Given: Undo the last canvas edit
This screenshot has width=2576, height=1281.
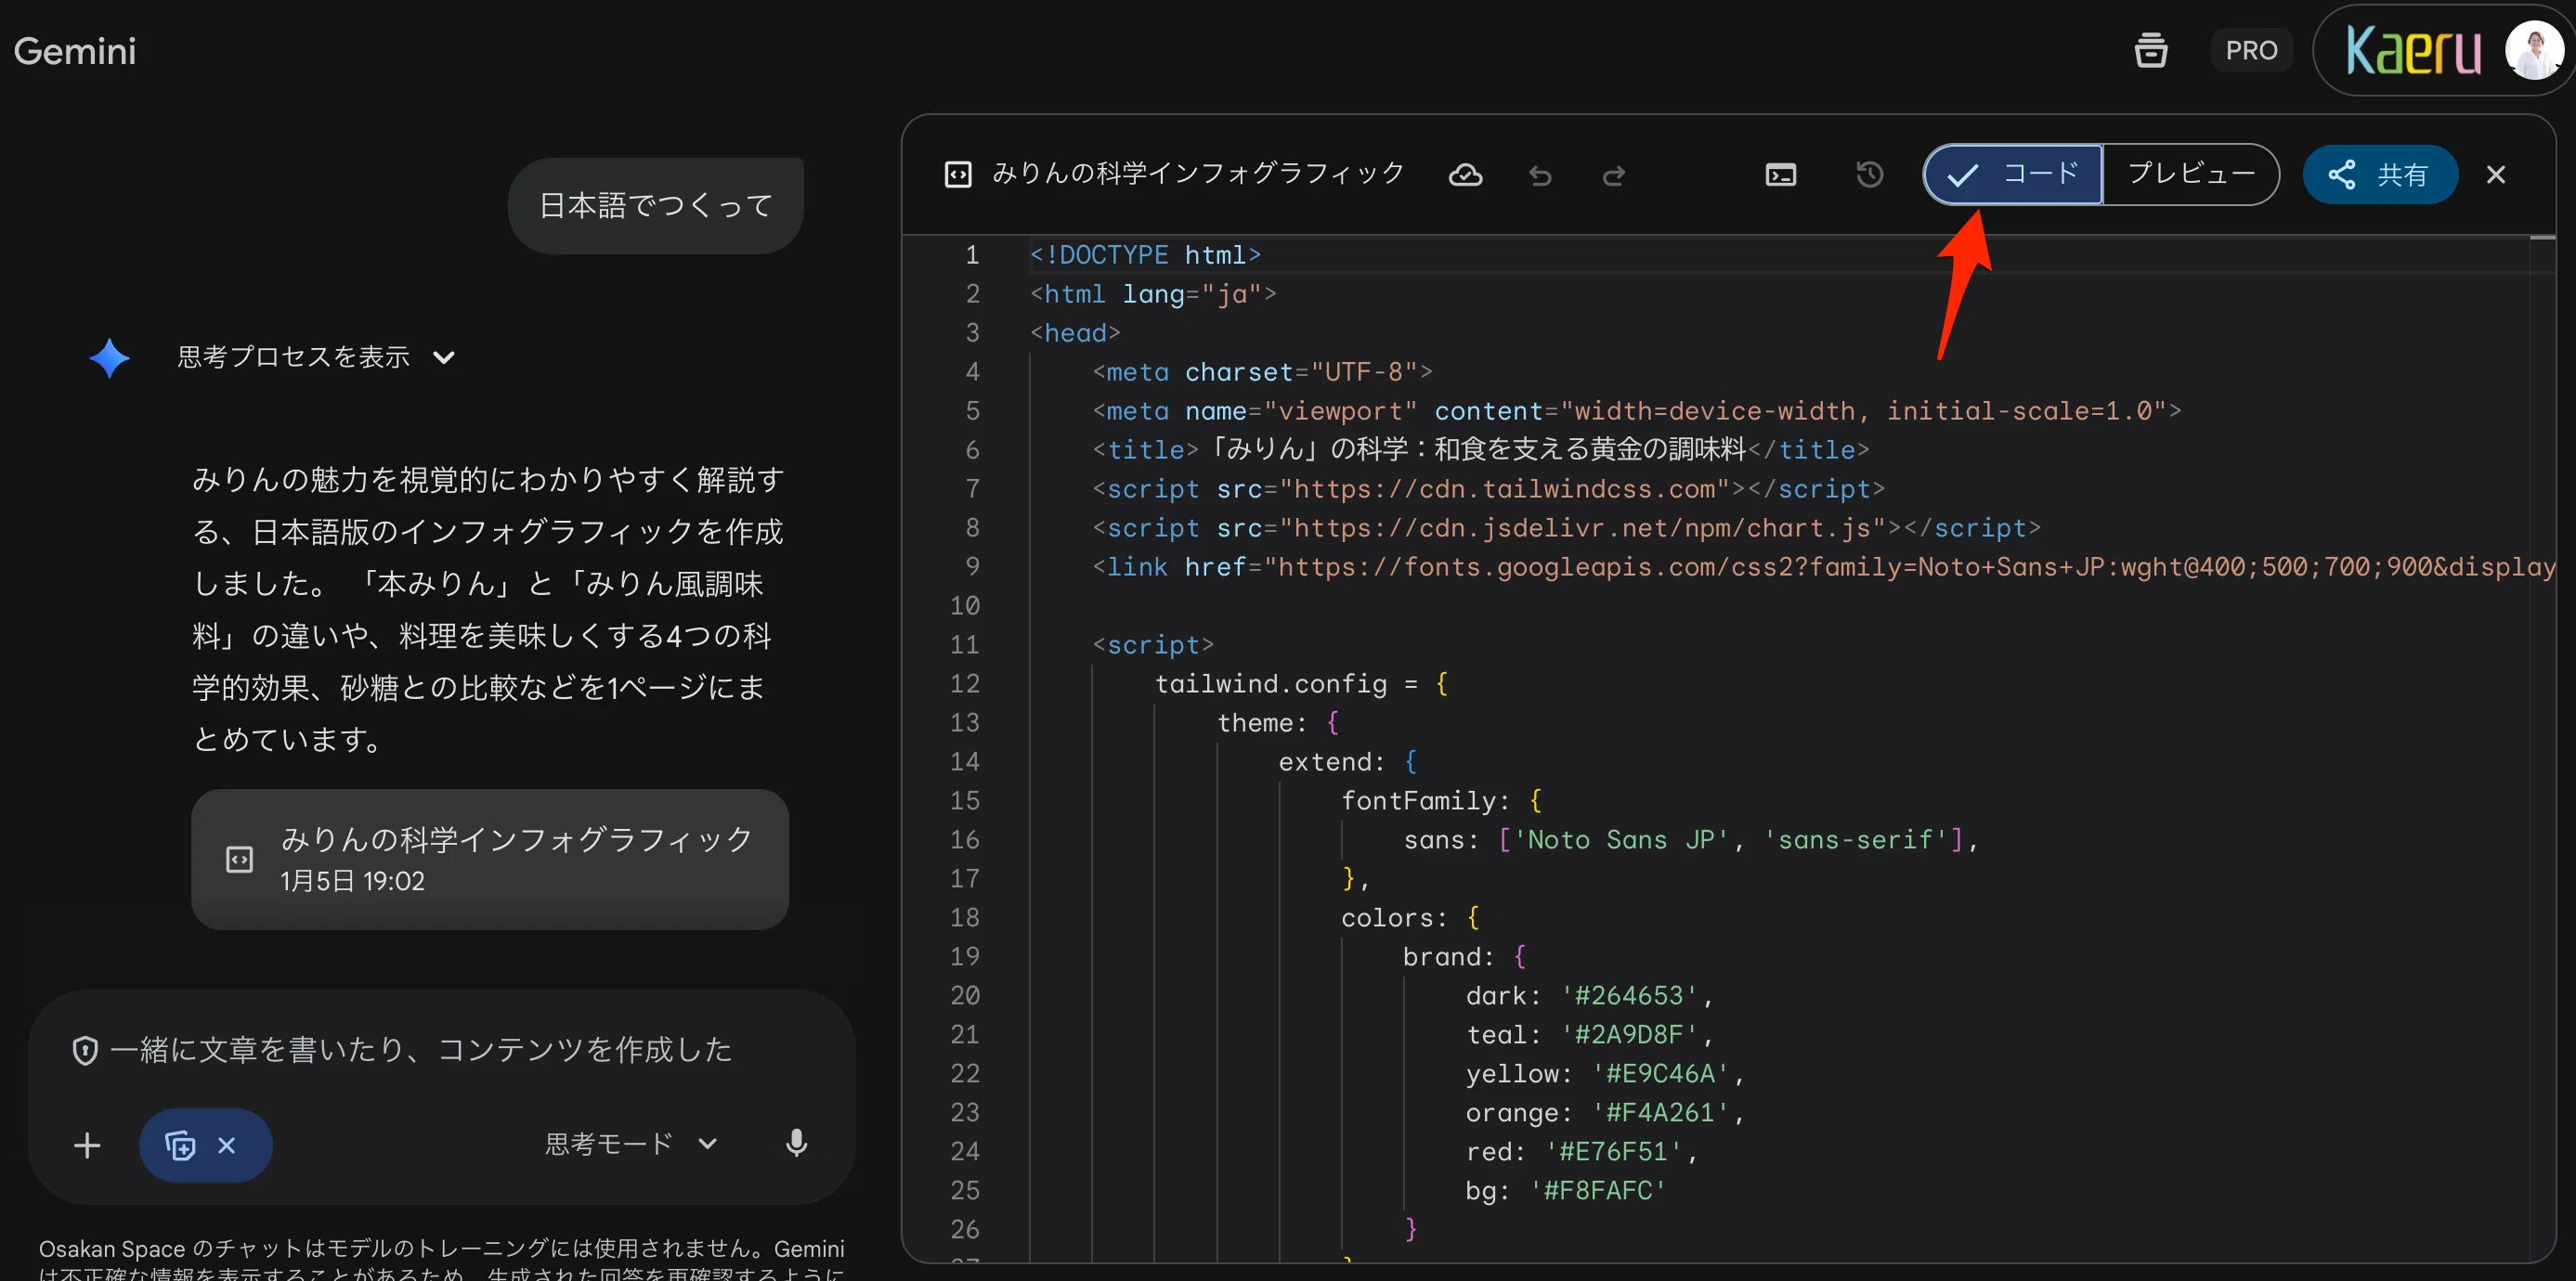Looking at the screenshot, I should tap(1540, 176).
